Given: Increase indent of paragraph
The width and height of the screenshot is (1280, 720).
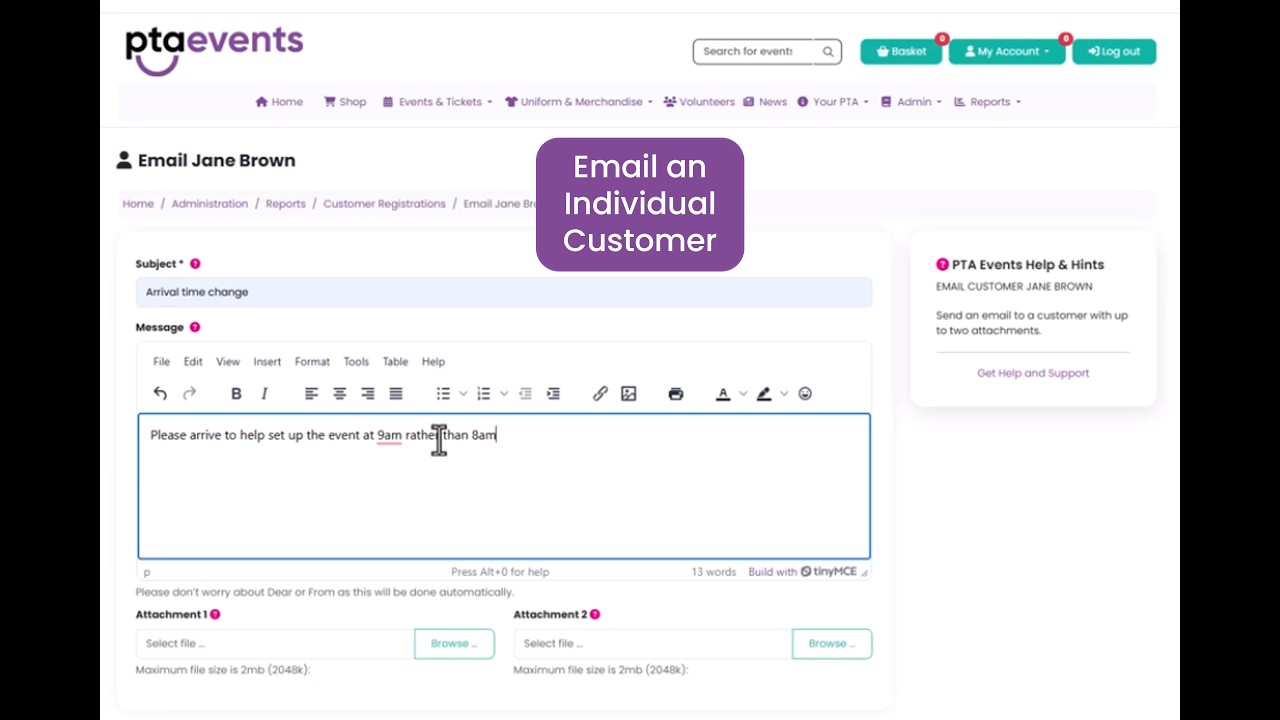Looking at the screenshot, I should point(553,394).
